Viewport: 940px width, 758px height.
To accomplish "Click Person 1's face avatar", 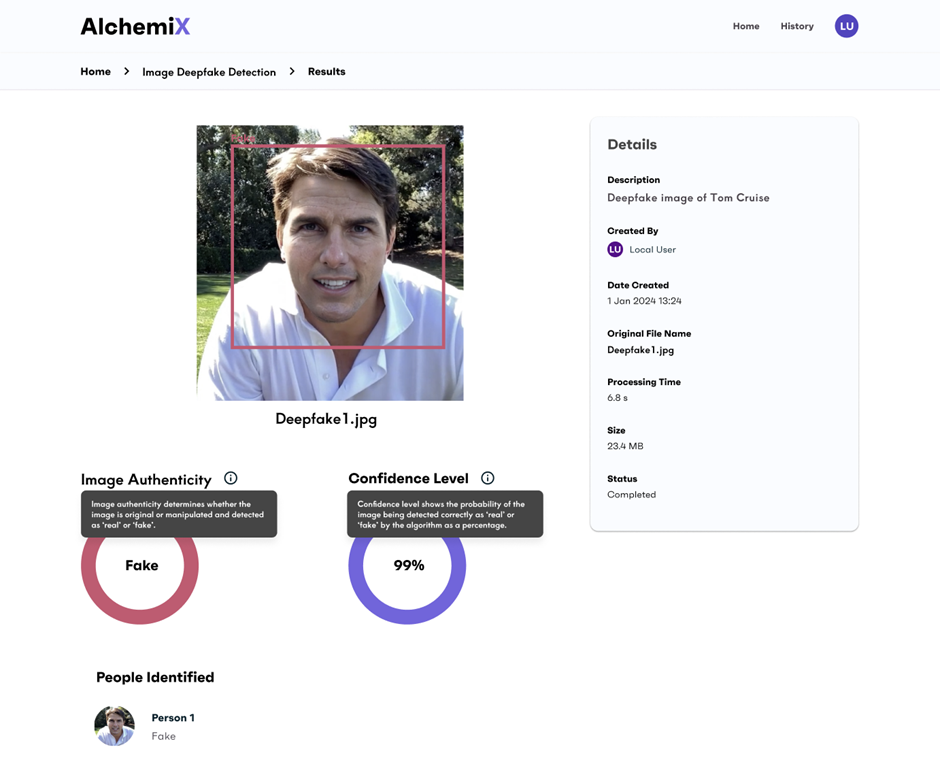I will click(x=114, y=726).
